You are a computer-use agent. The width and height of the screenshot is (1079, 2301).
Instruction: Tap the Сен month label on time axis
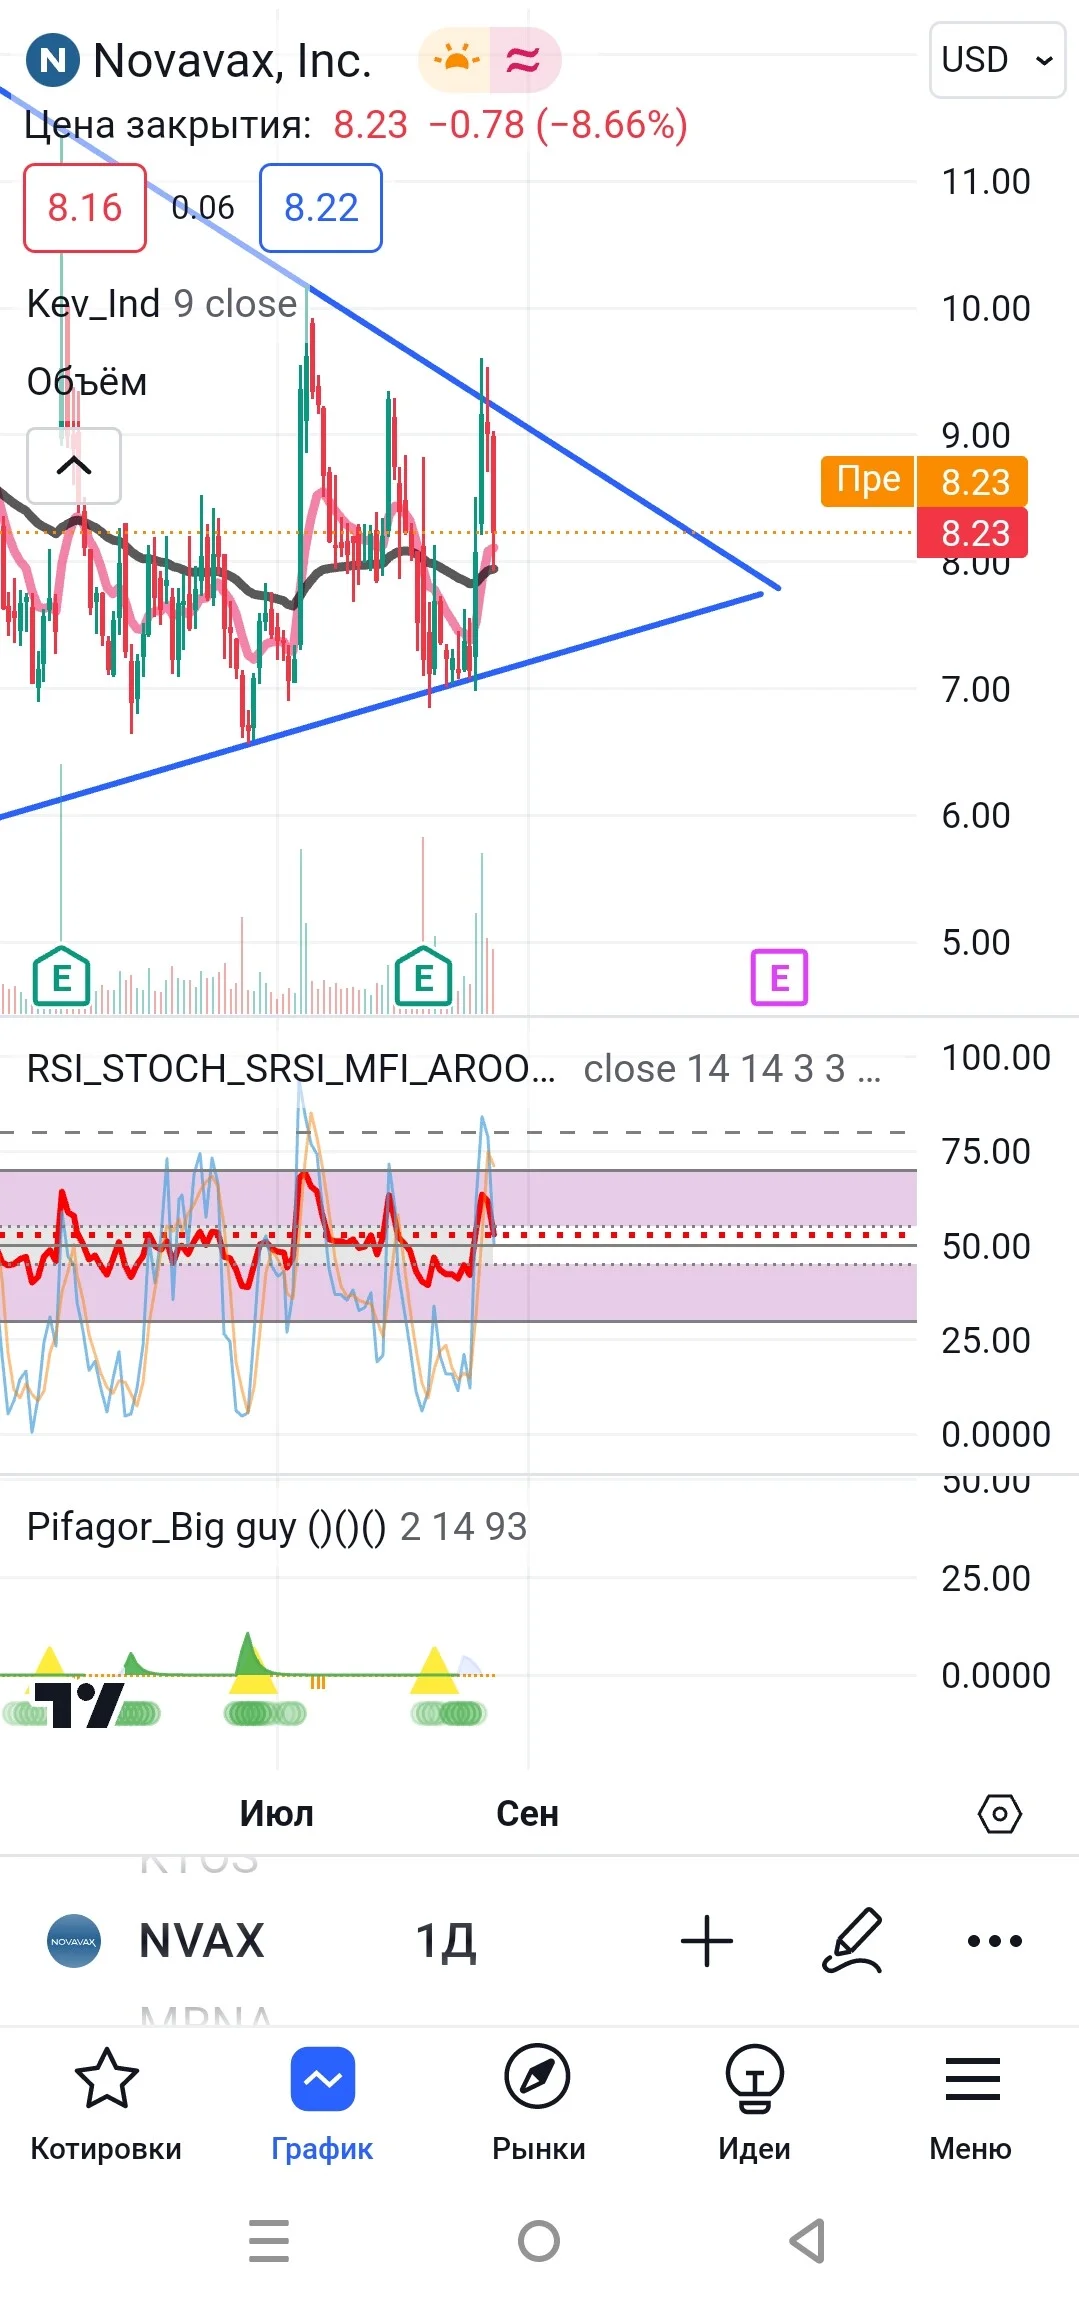pos(527,1814)
